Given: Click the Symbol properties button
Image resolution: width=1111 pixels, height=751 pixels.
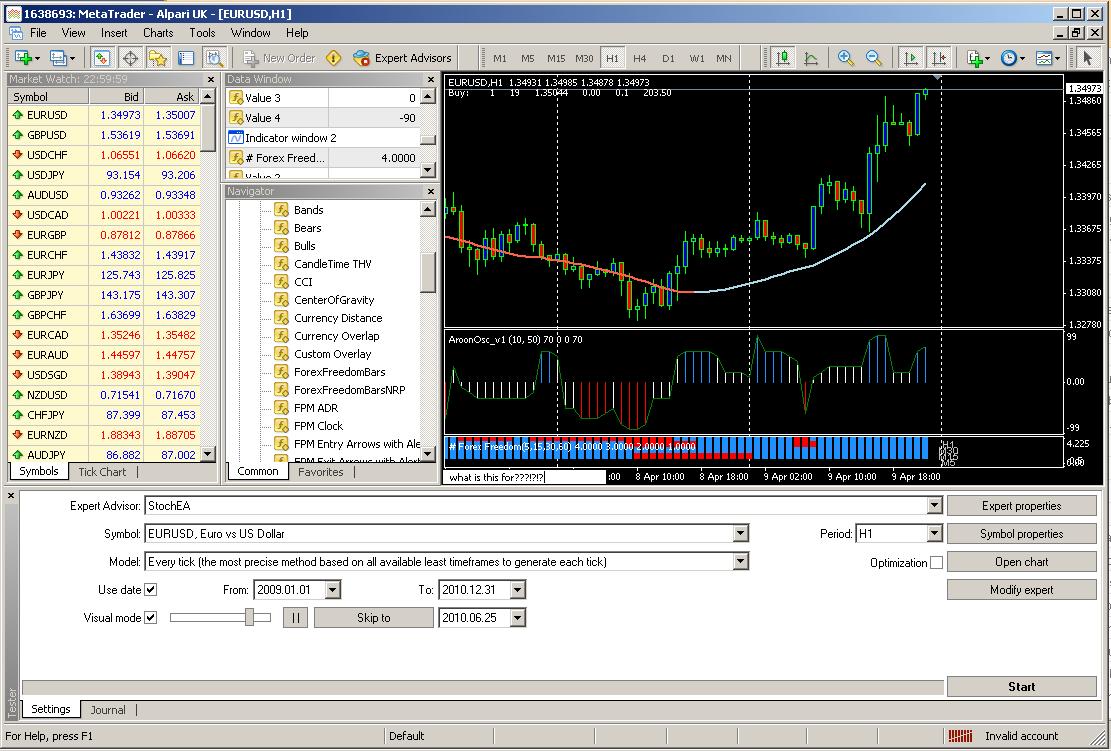Looking at the screenshot, I should point(1022,533).
